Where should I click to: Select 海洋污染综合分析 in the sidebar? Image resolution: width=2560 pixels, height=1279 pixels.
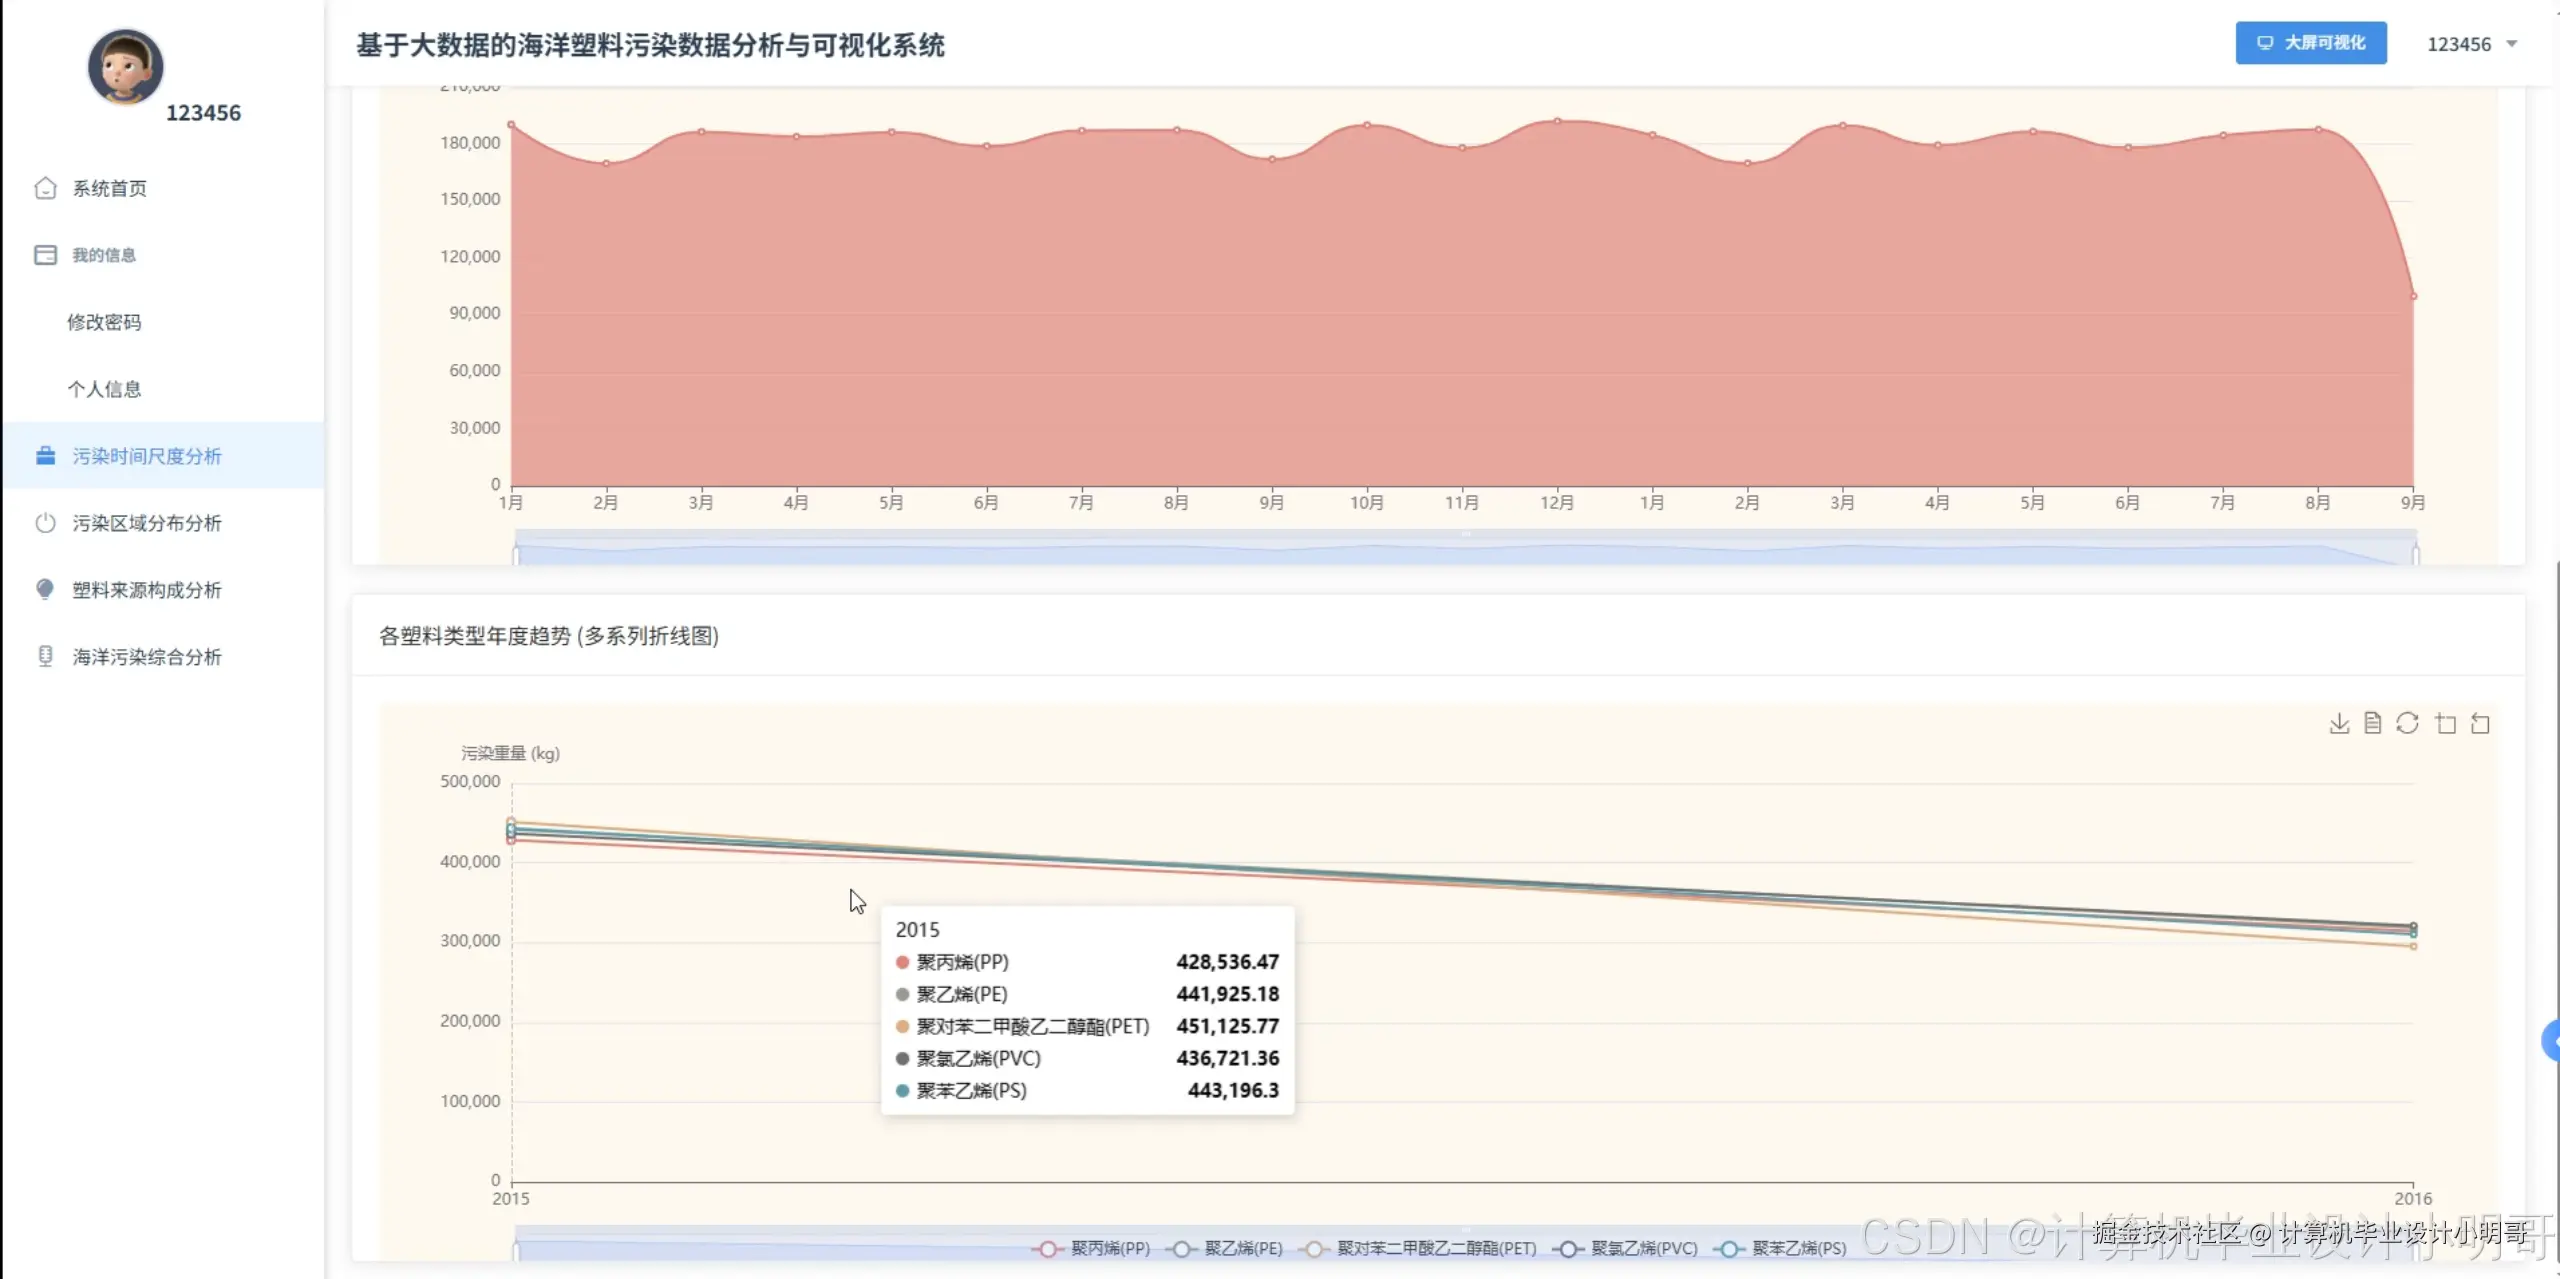146,657
